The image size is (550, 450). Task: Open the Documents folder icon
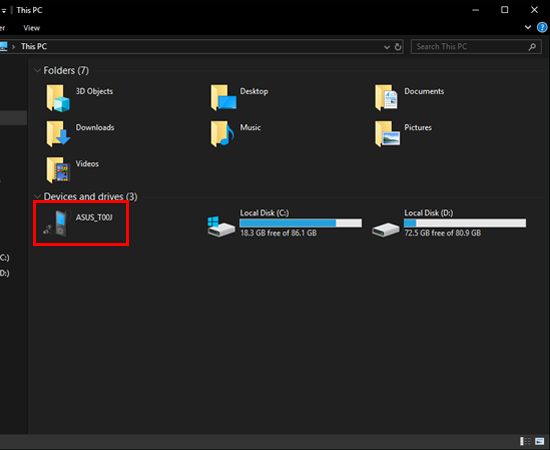pos(386,98)
